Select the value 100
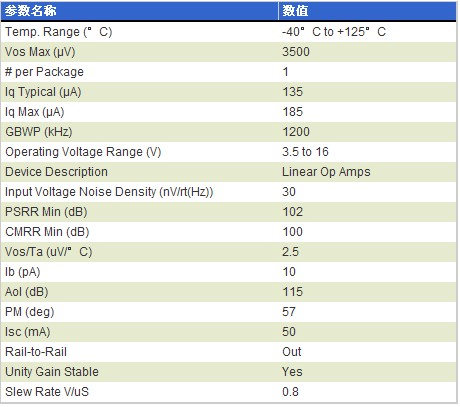Image resolution: width=460 pixels, height=407 pixels. [x=292, y=232]
